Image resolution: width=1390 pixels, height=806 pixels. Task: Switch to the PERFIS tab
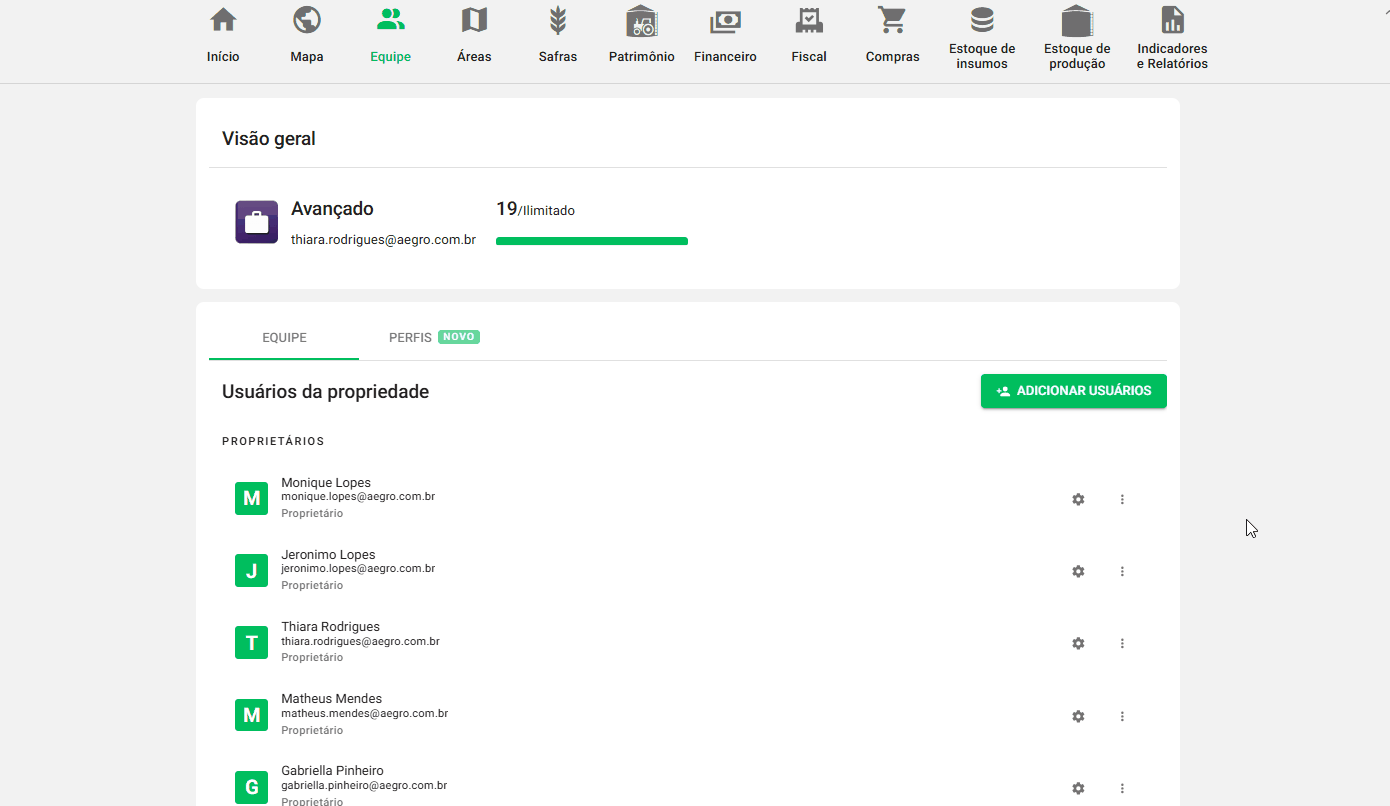pos(410,337)
